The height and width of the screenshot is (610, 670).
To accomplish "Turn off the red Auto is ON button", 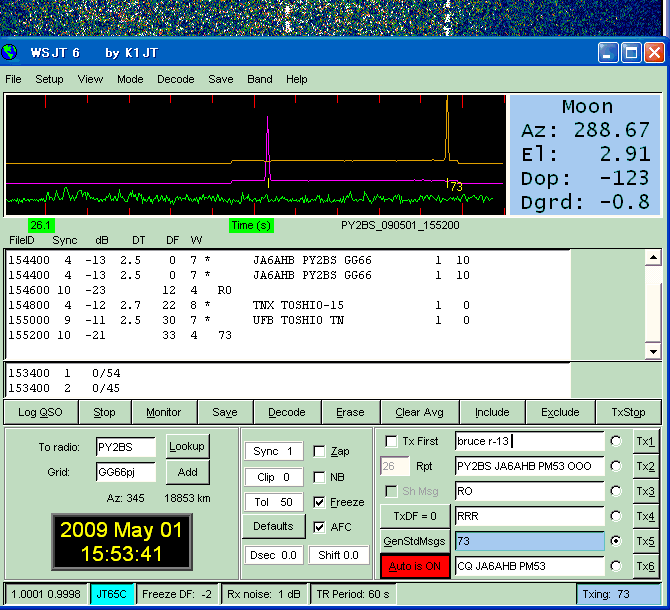I will click(414, 566).
